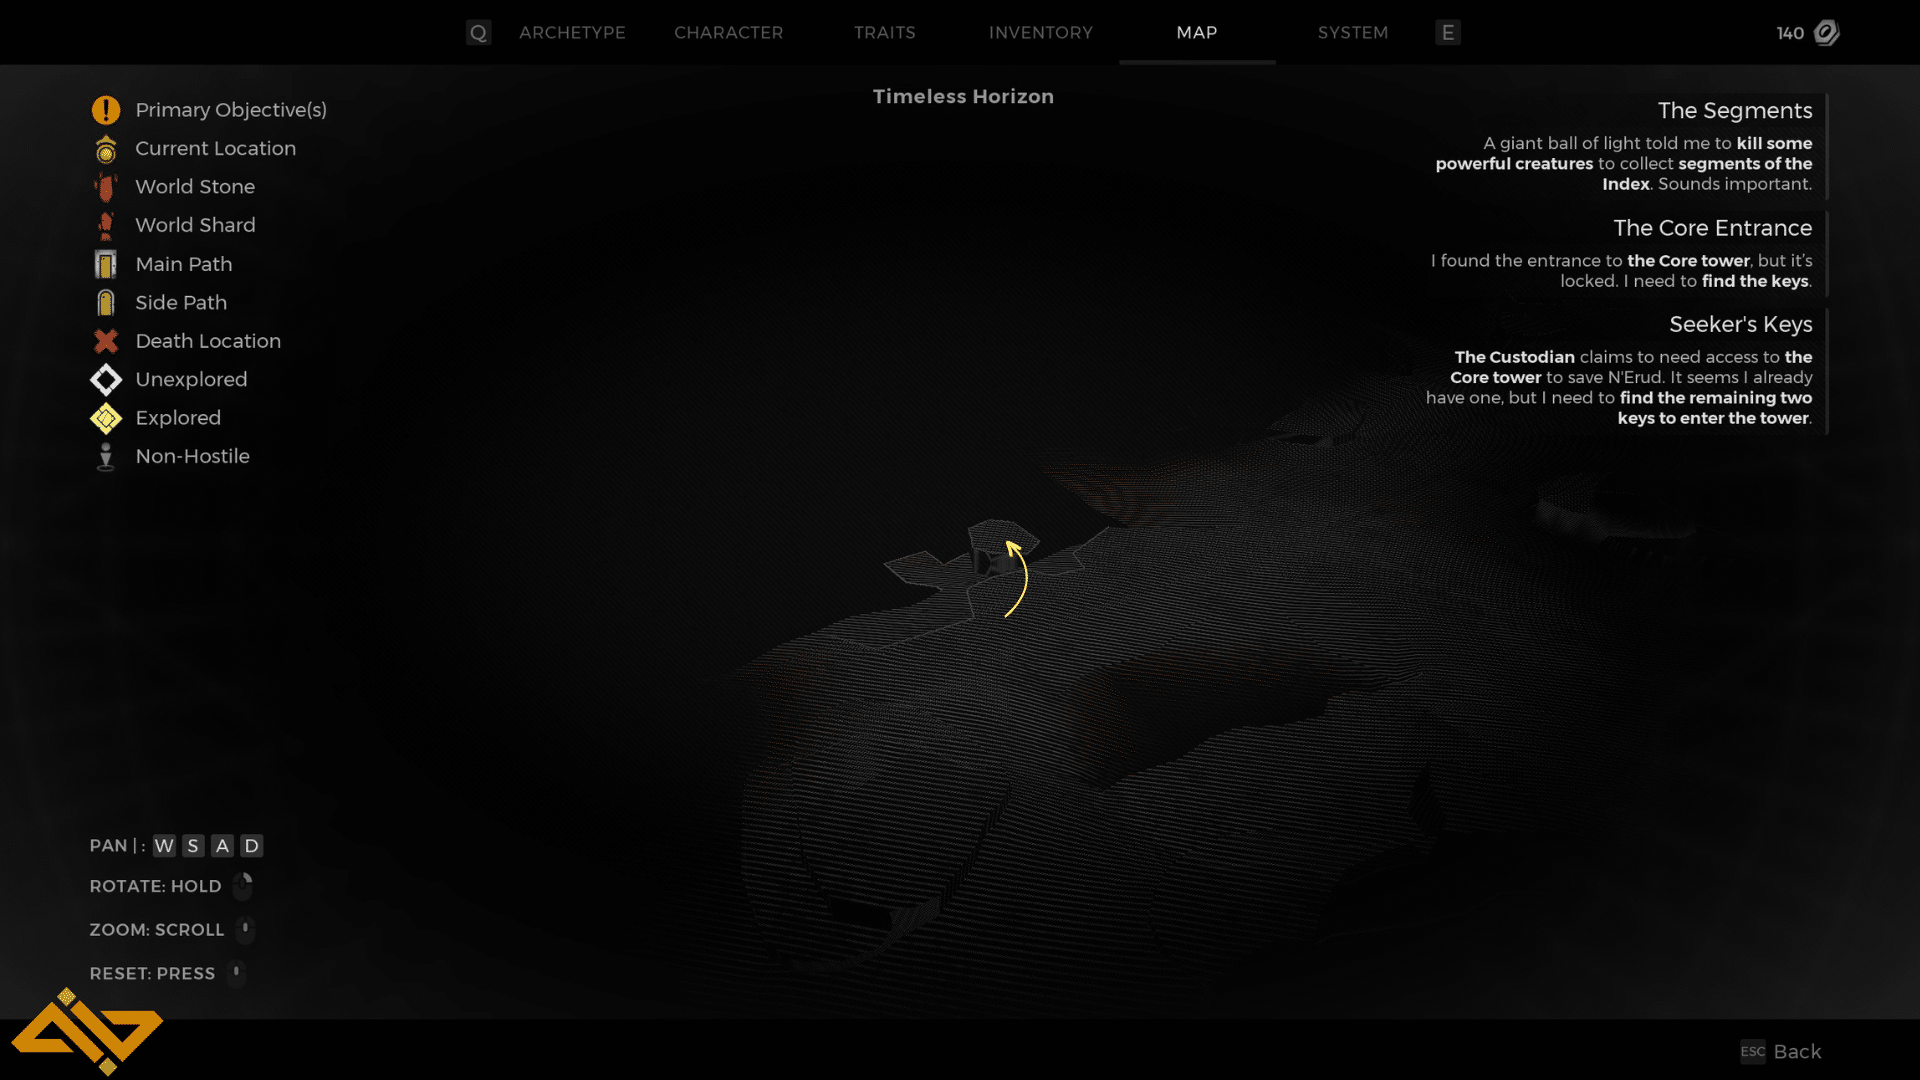The width and height of the screenshot is (1920, 1080).
Task: Click the World Stone legend label
Action: click(195, 187)
